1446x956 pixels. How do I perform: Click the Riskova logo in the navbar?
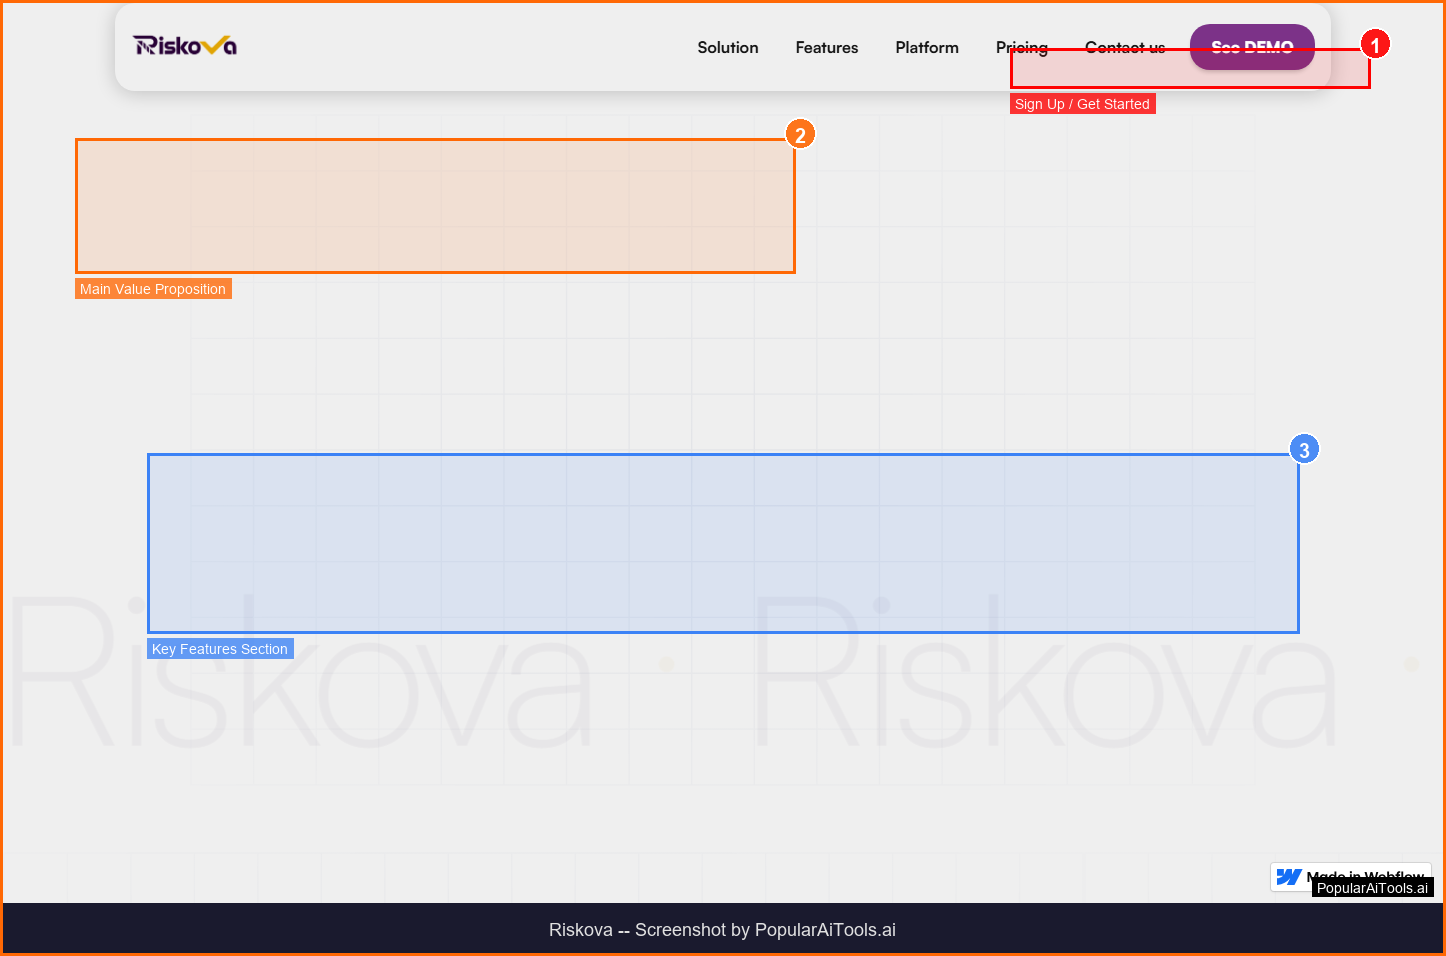(x=185, y=46)
